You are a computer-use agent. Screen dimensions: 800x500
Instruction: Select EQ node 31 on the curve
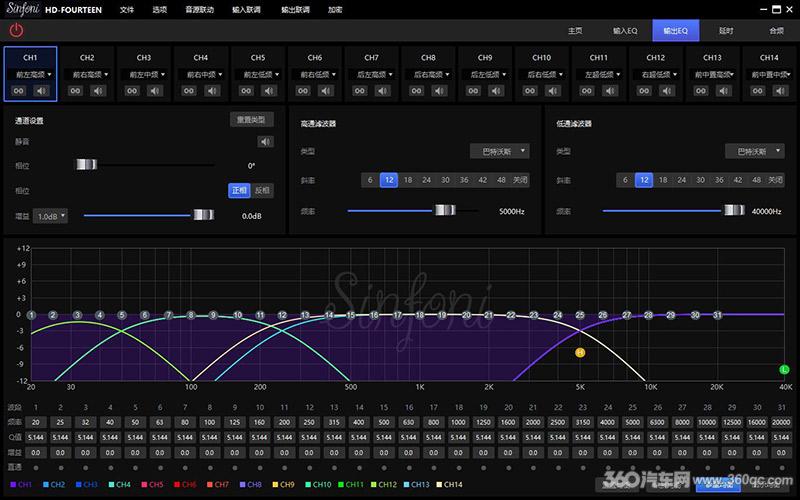coord(717,315)
